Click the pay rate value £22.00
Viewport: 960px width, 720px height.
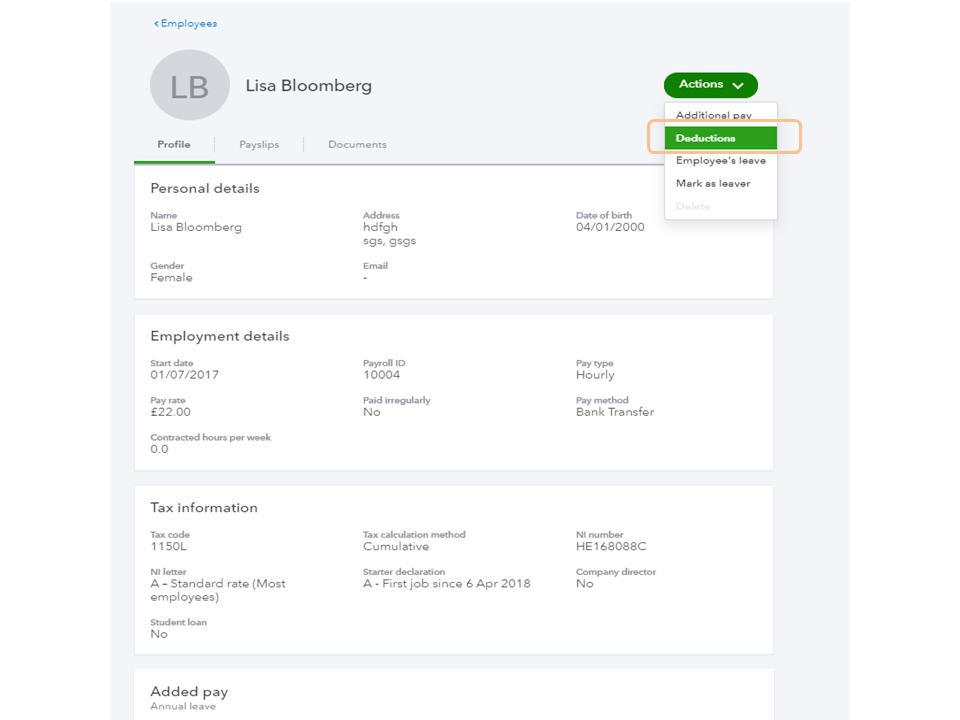170,412
